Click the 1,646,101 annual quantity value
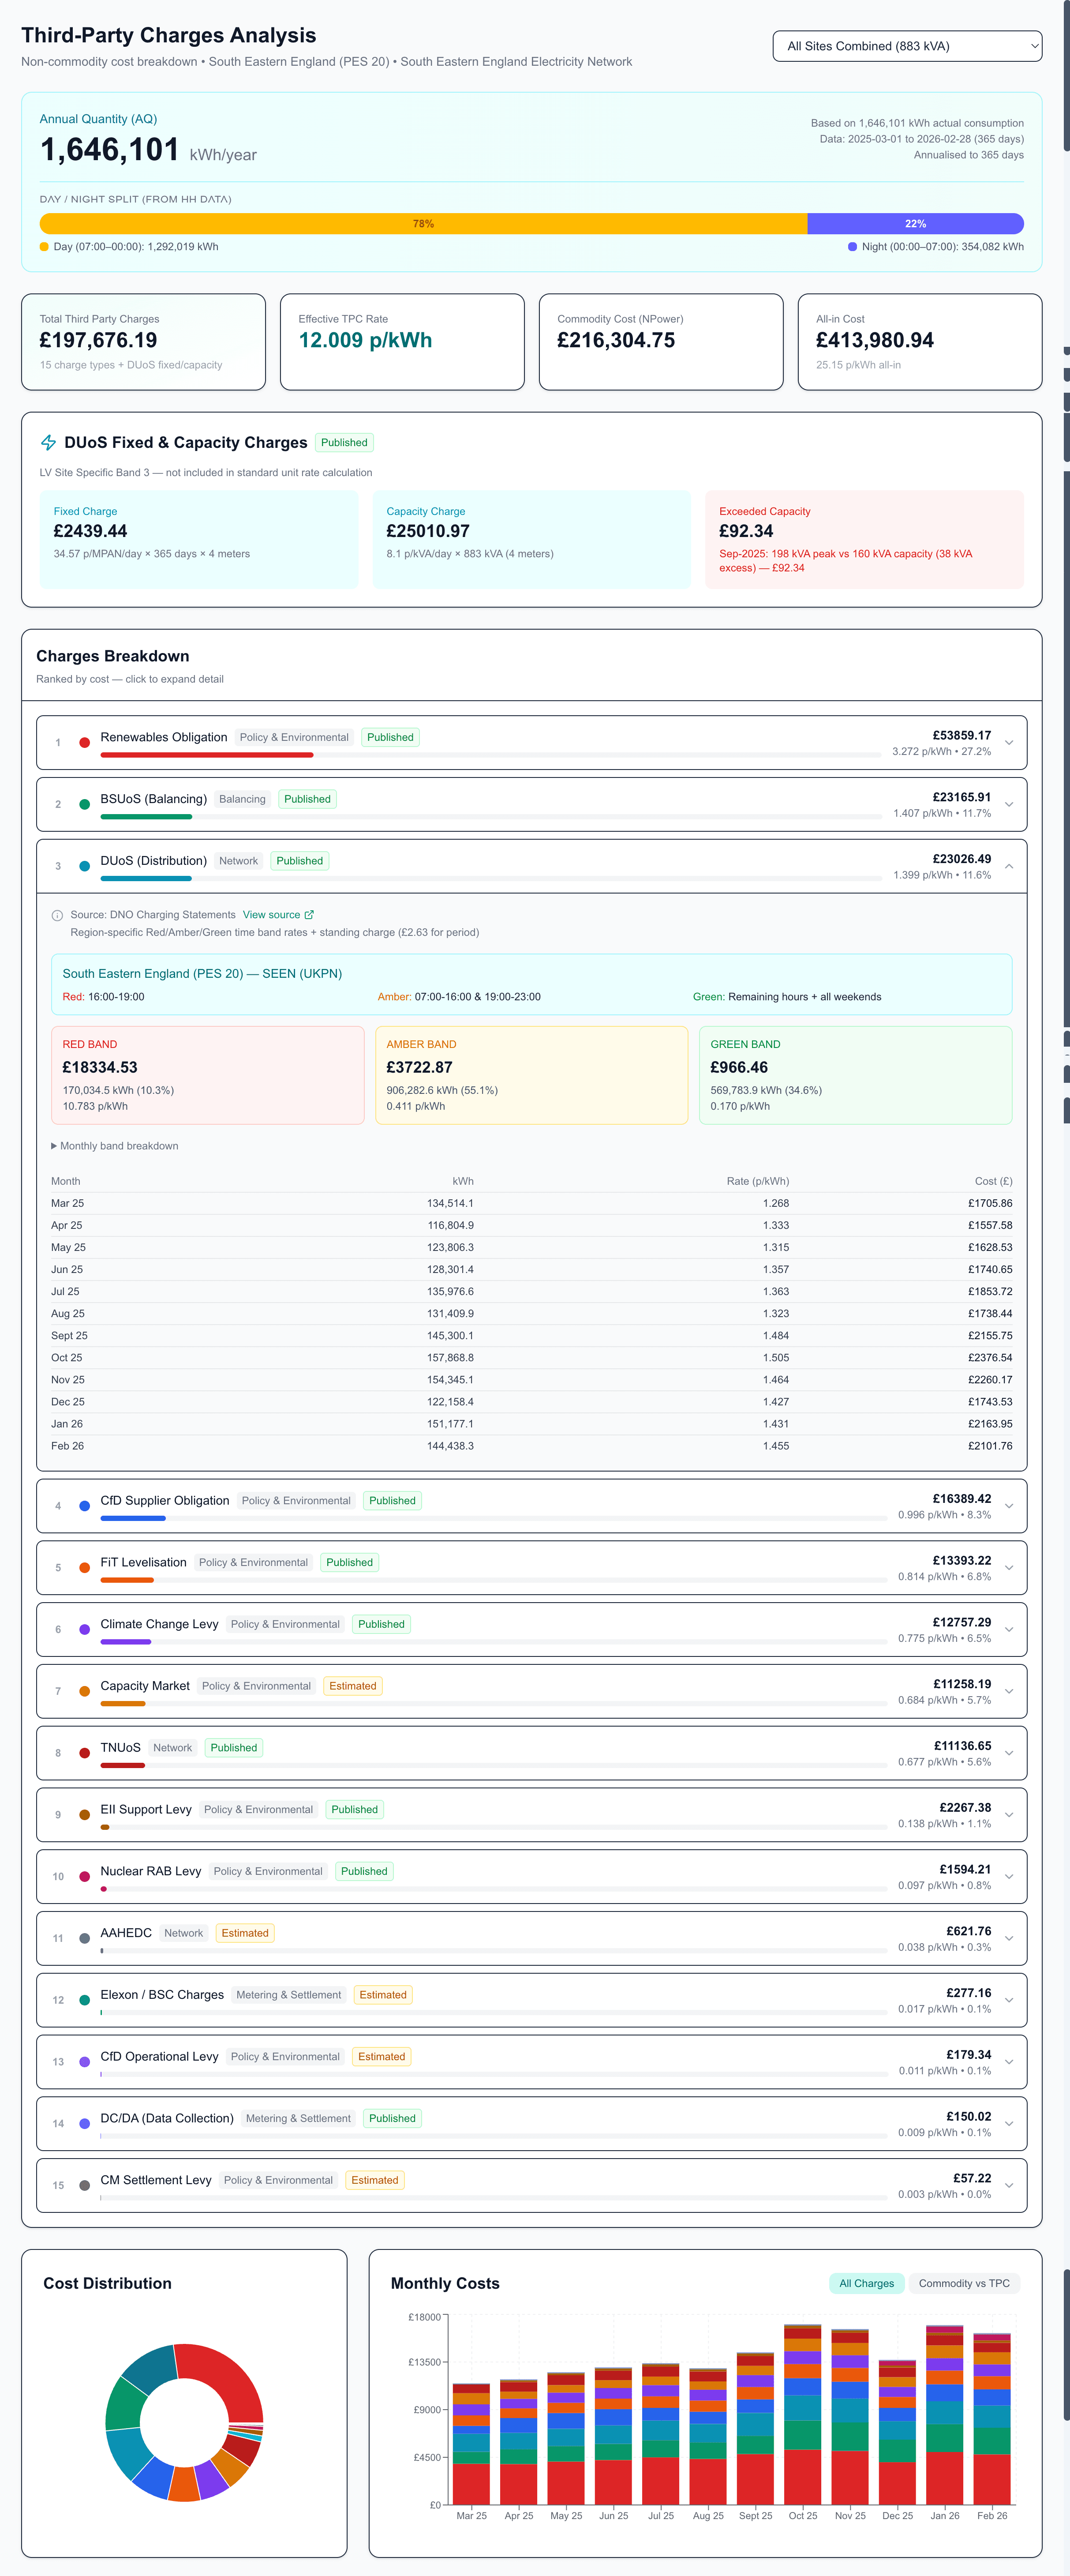The height and width of the screenshot is (2576, 1070). pyautogui.click(x=110, y=150)
